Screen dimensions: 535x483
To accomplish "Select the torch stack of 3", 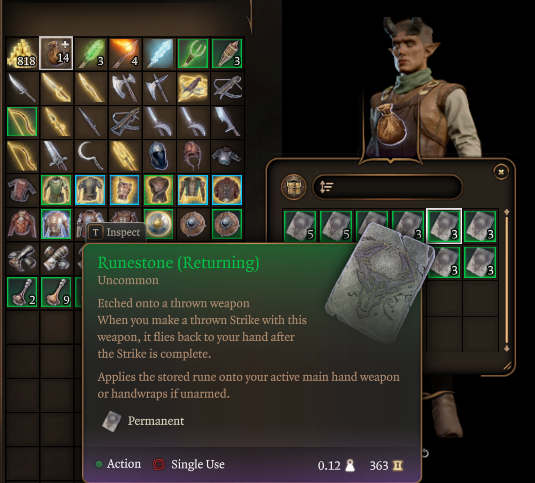I will (x=227, y=54).
